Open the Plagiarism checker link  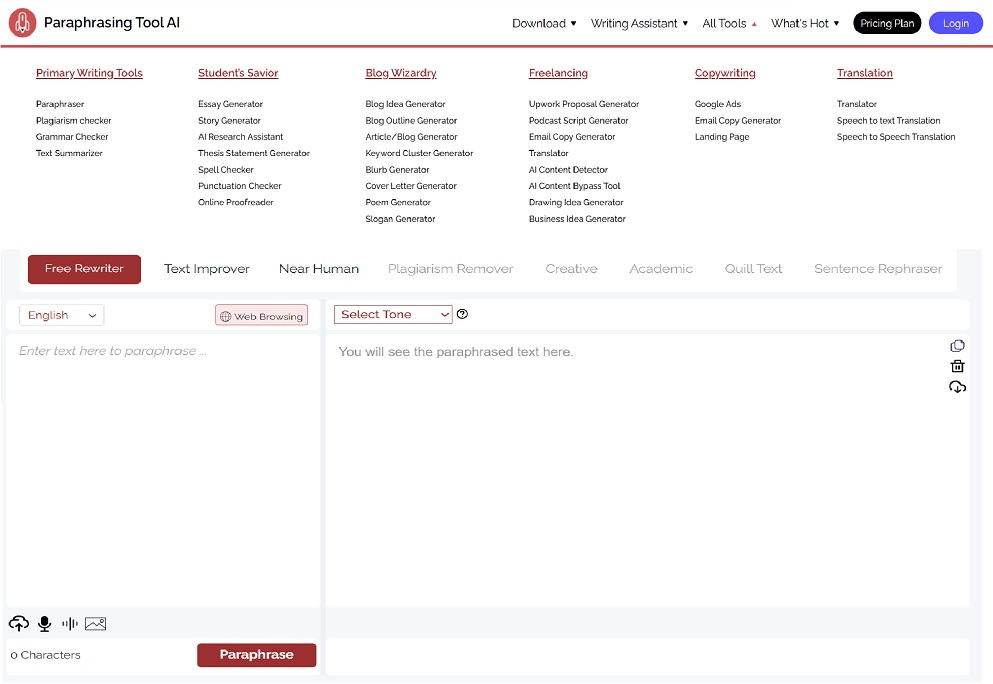73,120
